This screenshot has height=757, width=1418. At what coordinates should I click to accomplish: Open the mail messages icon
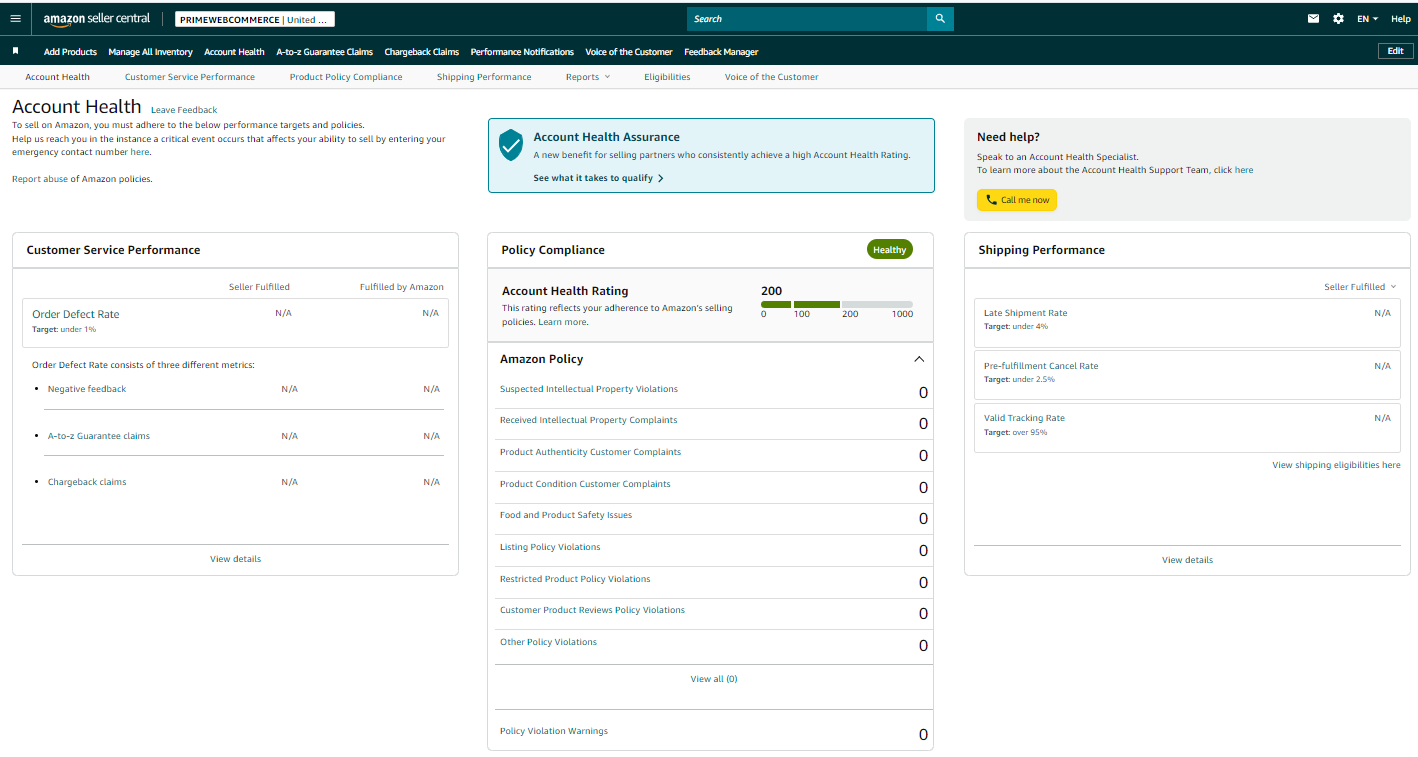point(1313,19)
